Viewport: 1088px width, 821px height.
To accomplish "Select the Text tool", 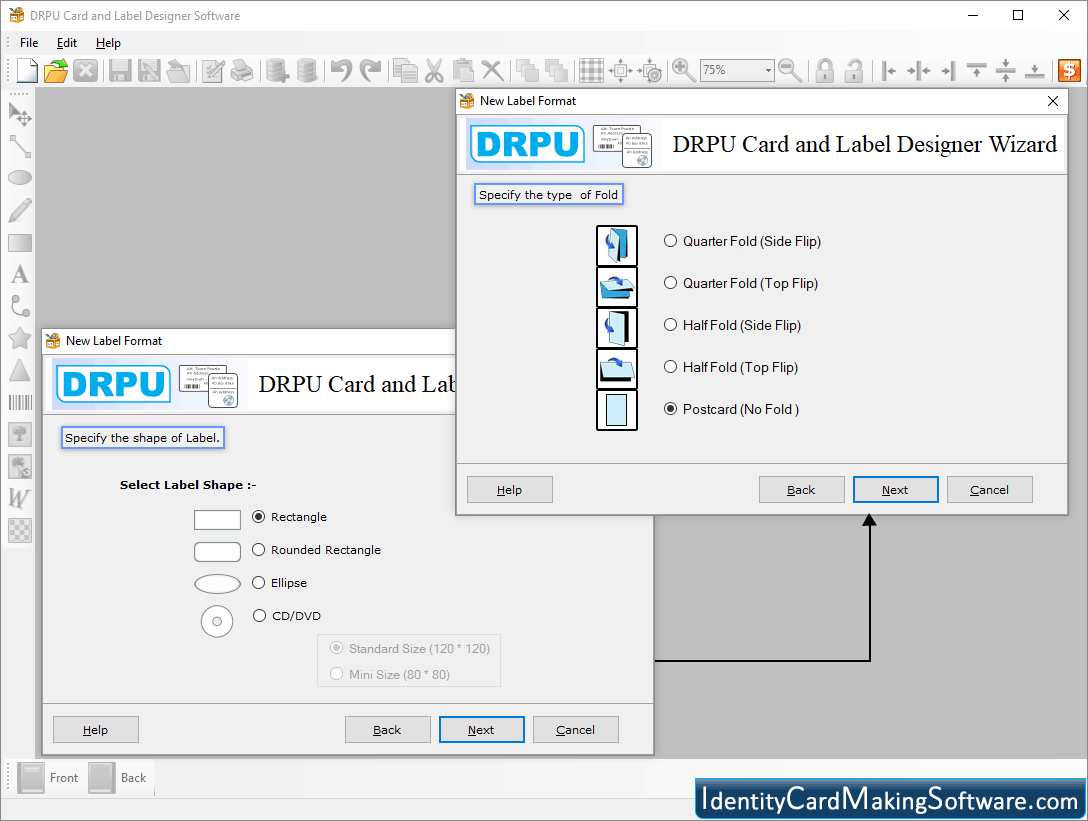I will pos(20,274).
